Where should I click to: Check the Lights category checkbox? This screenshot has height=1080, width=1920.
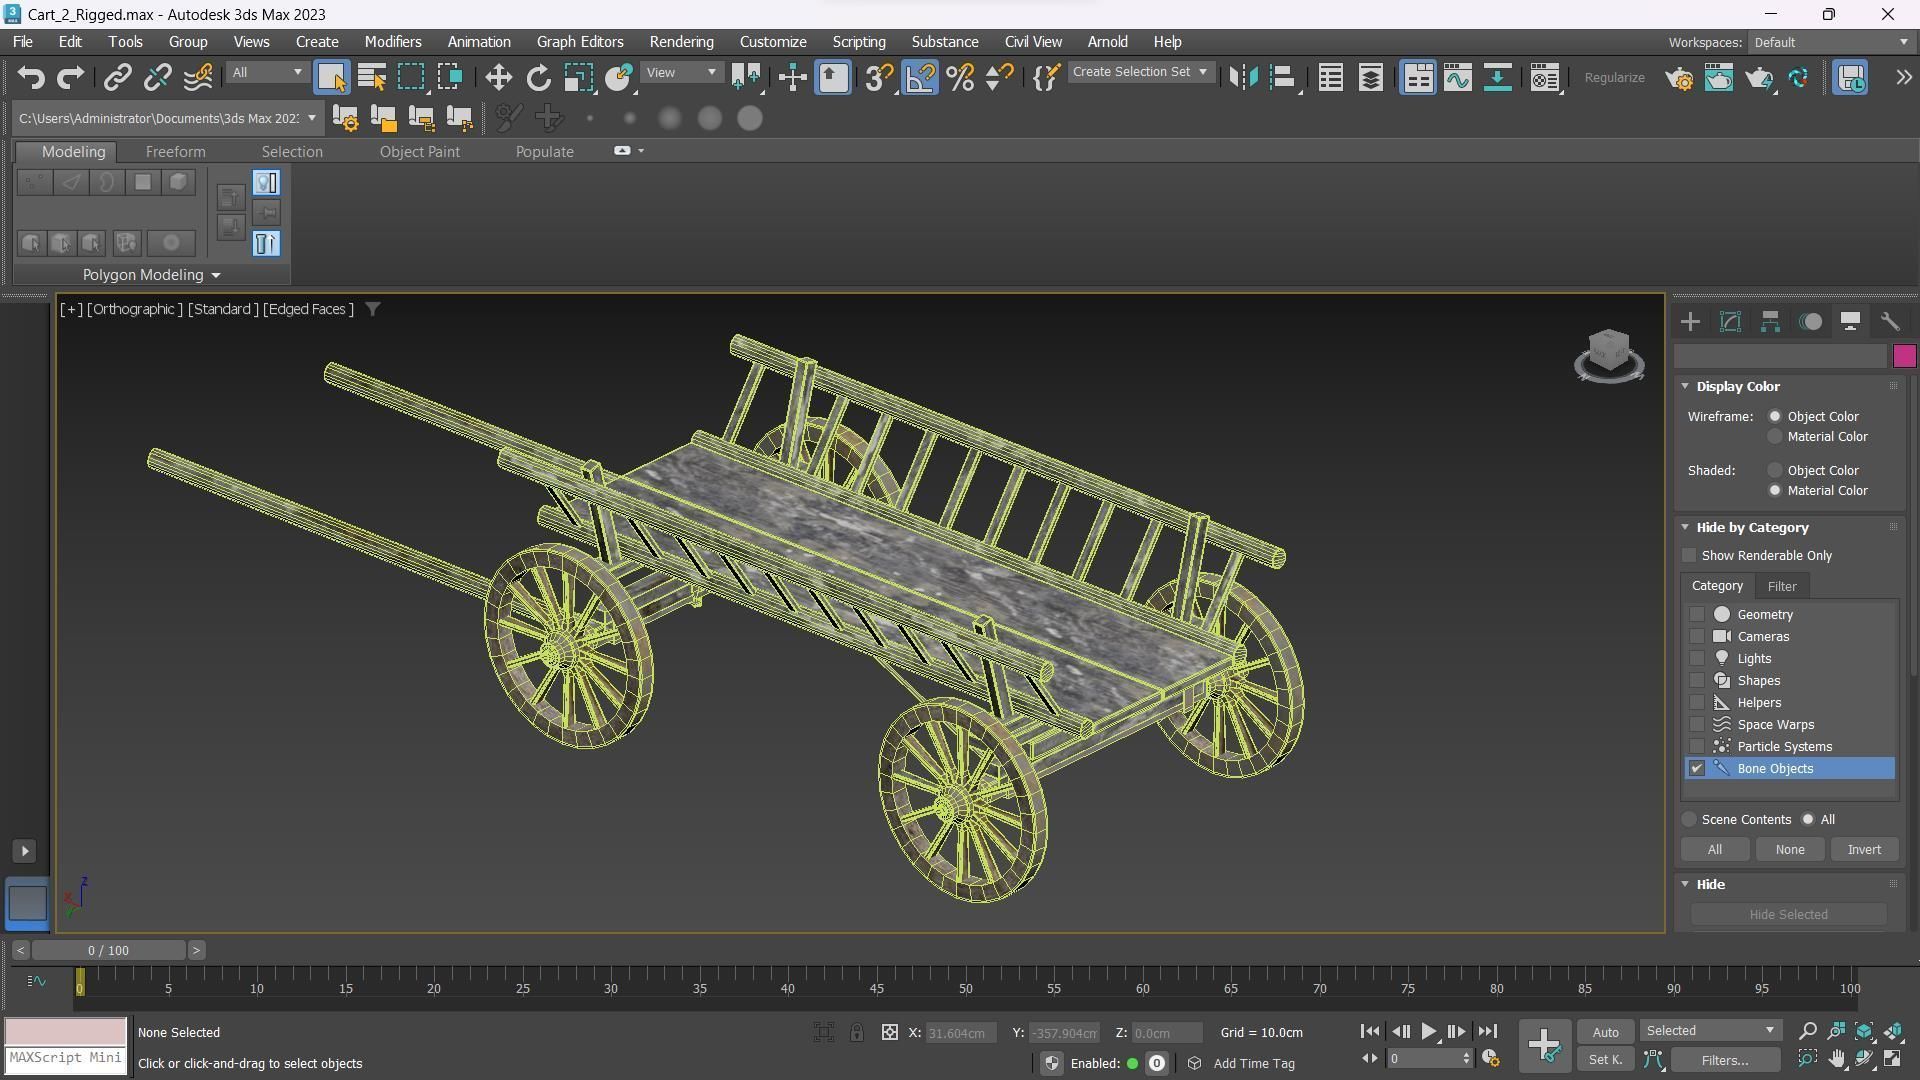click(x=1697, y=659)
